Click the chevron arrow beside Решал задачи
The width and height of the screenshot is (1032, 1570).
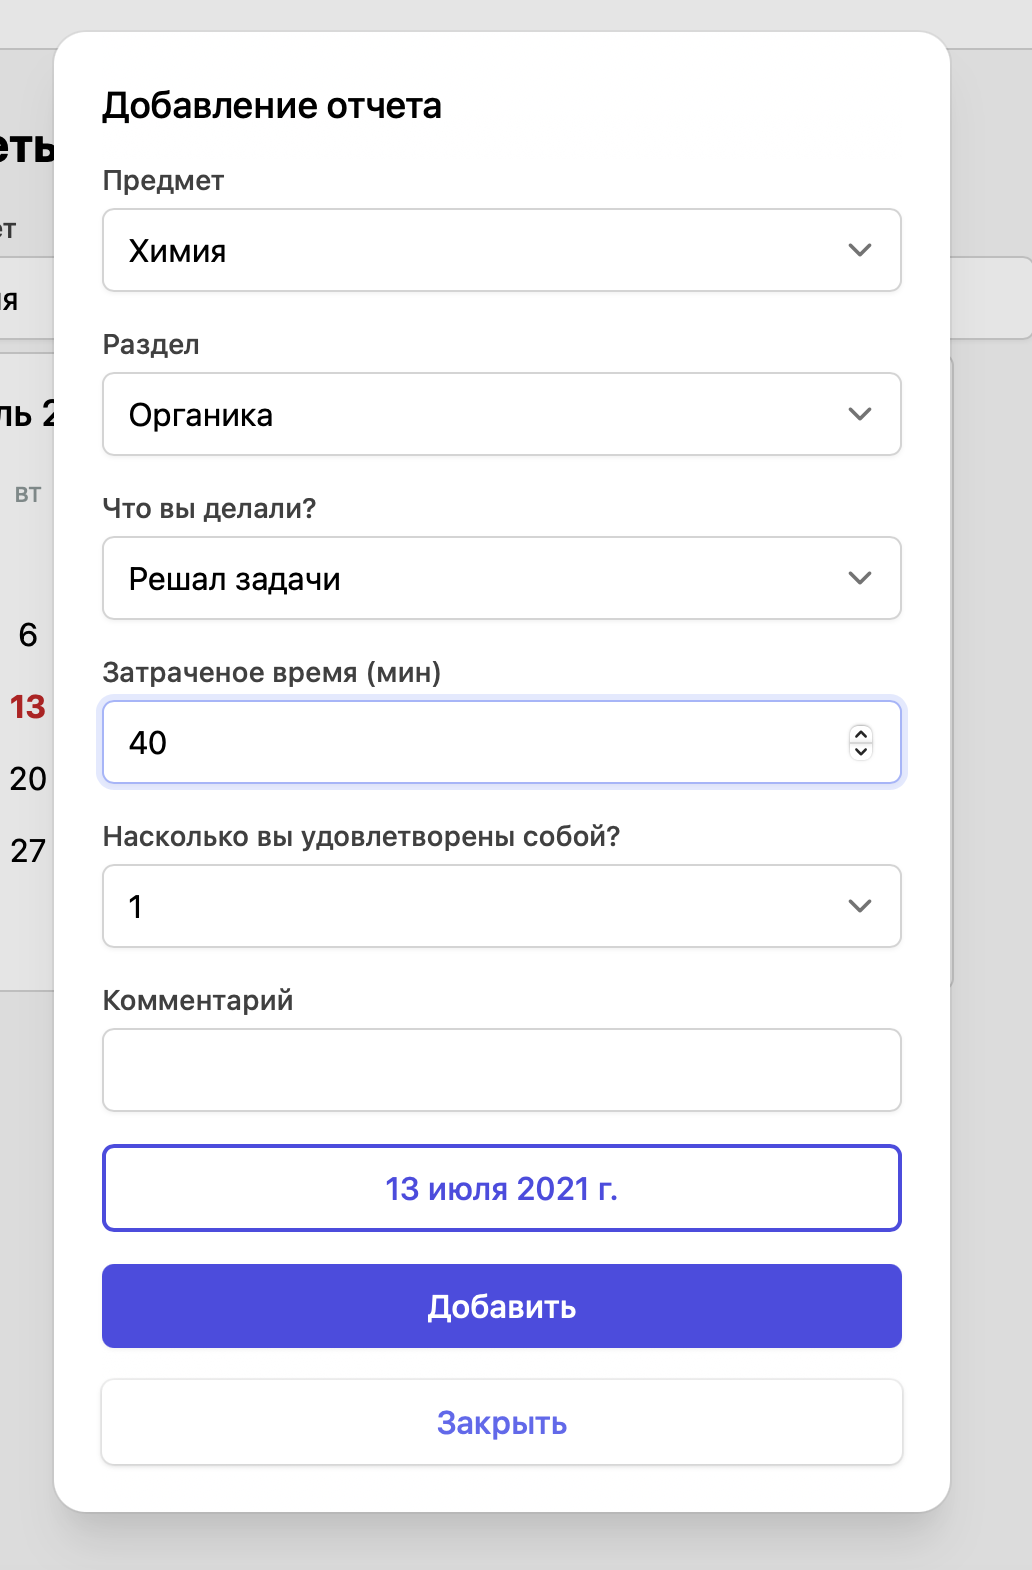pyautogui.click(x=860, y=578)
